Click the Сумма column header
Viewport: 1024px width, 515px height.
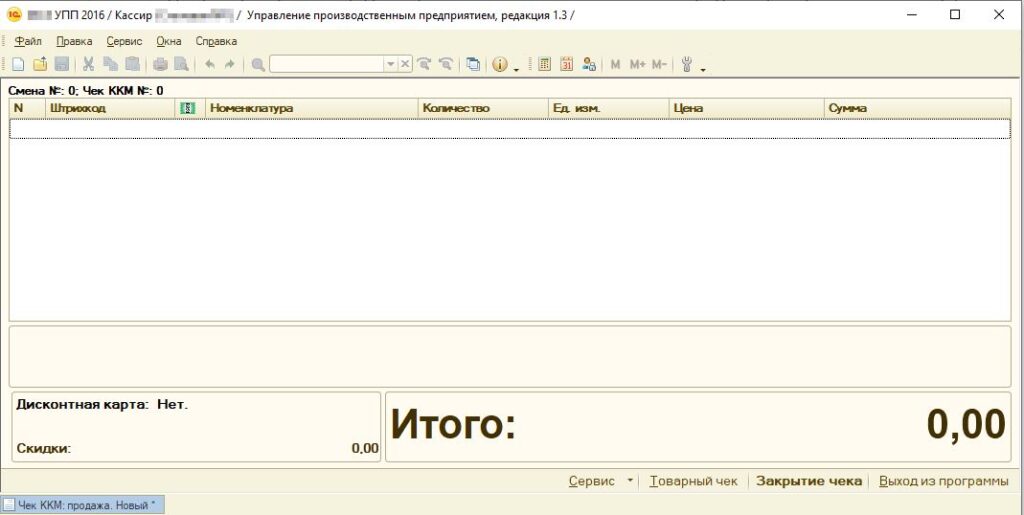[918, 108]
